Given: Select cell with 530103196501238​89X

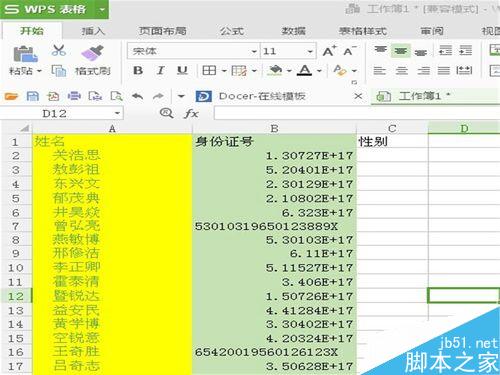Looking at the screenshot, I should [x=274, y=227].
